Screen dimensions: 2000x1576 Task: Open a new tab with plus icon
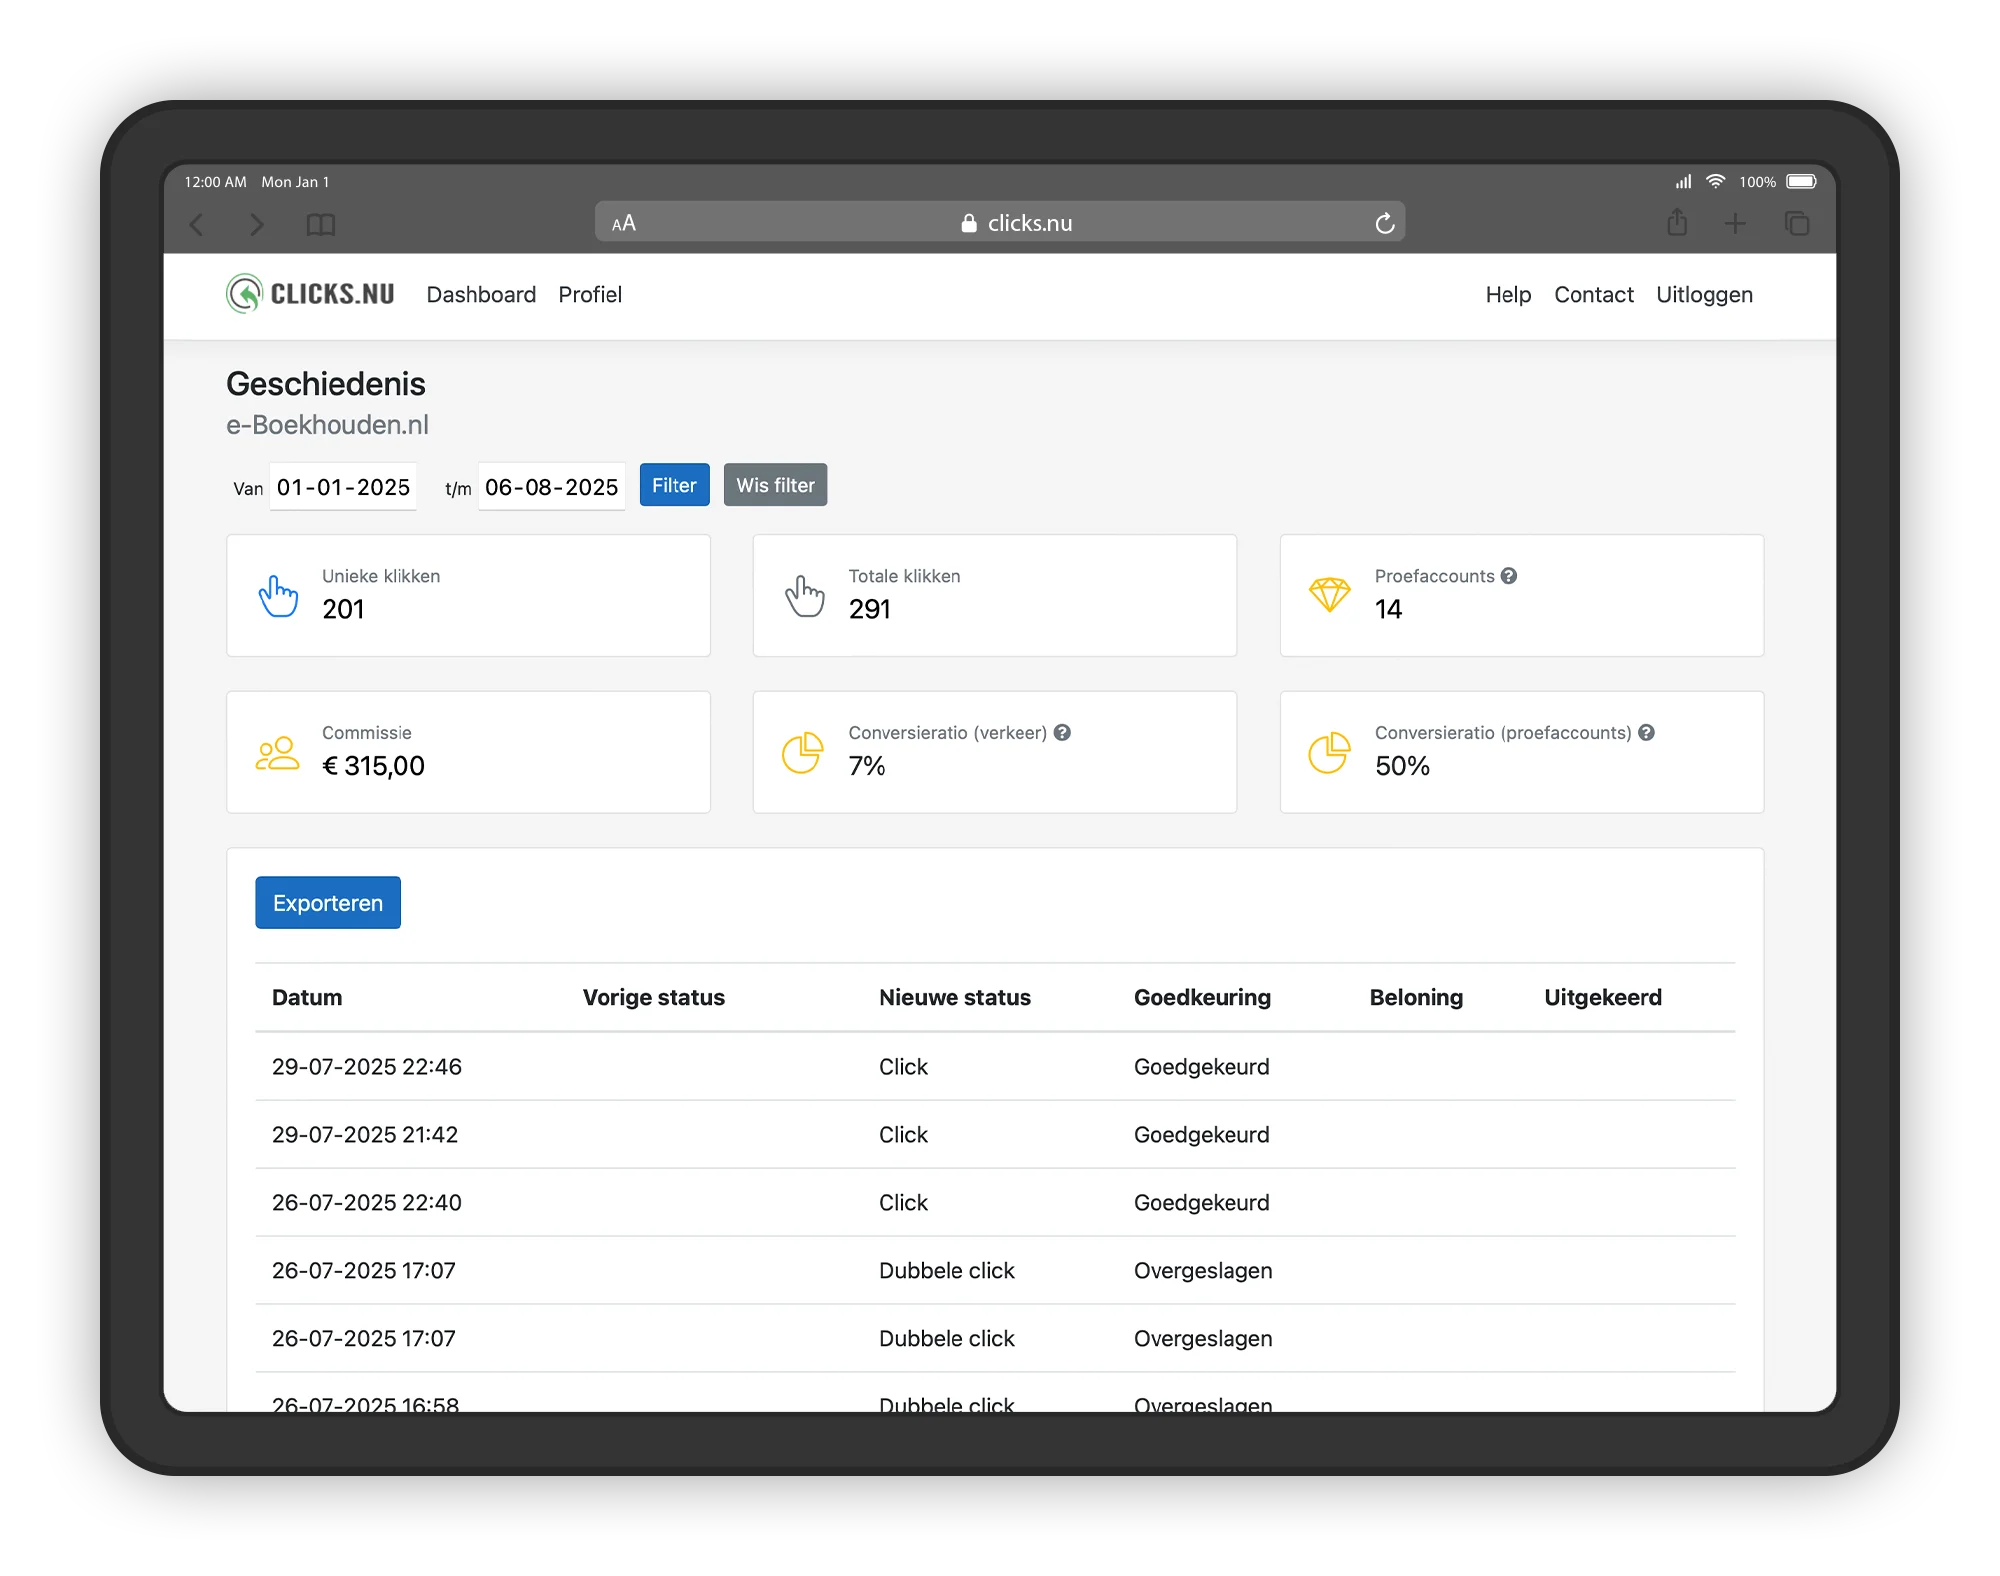[x=1735, y=224]
